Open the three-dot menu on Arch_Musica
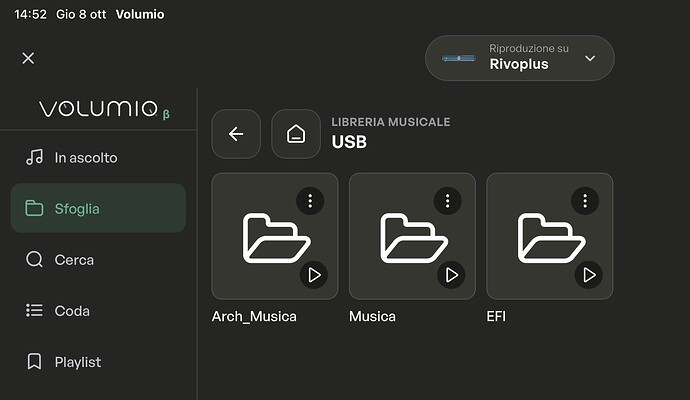 pos(310,201)
